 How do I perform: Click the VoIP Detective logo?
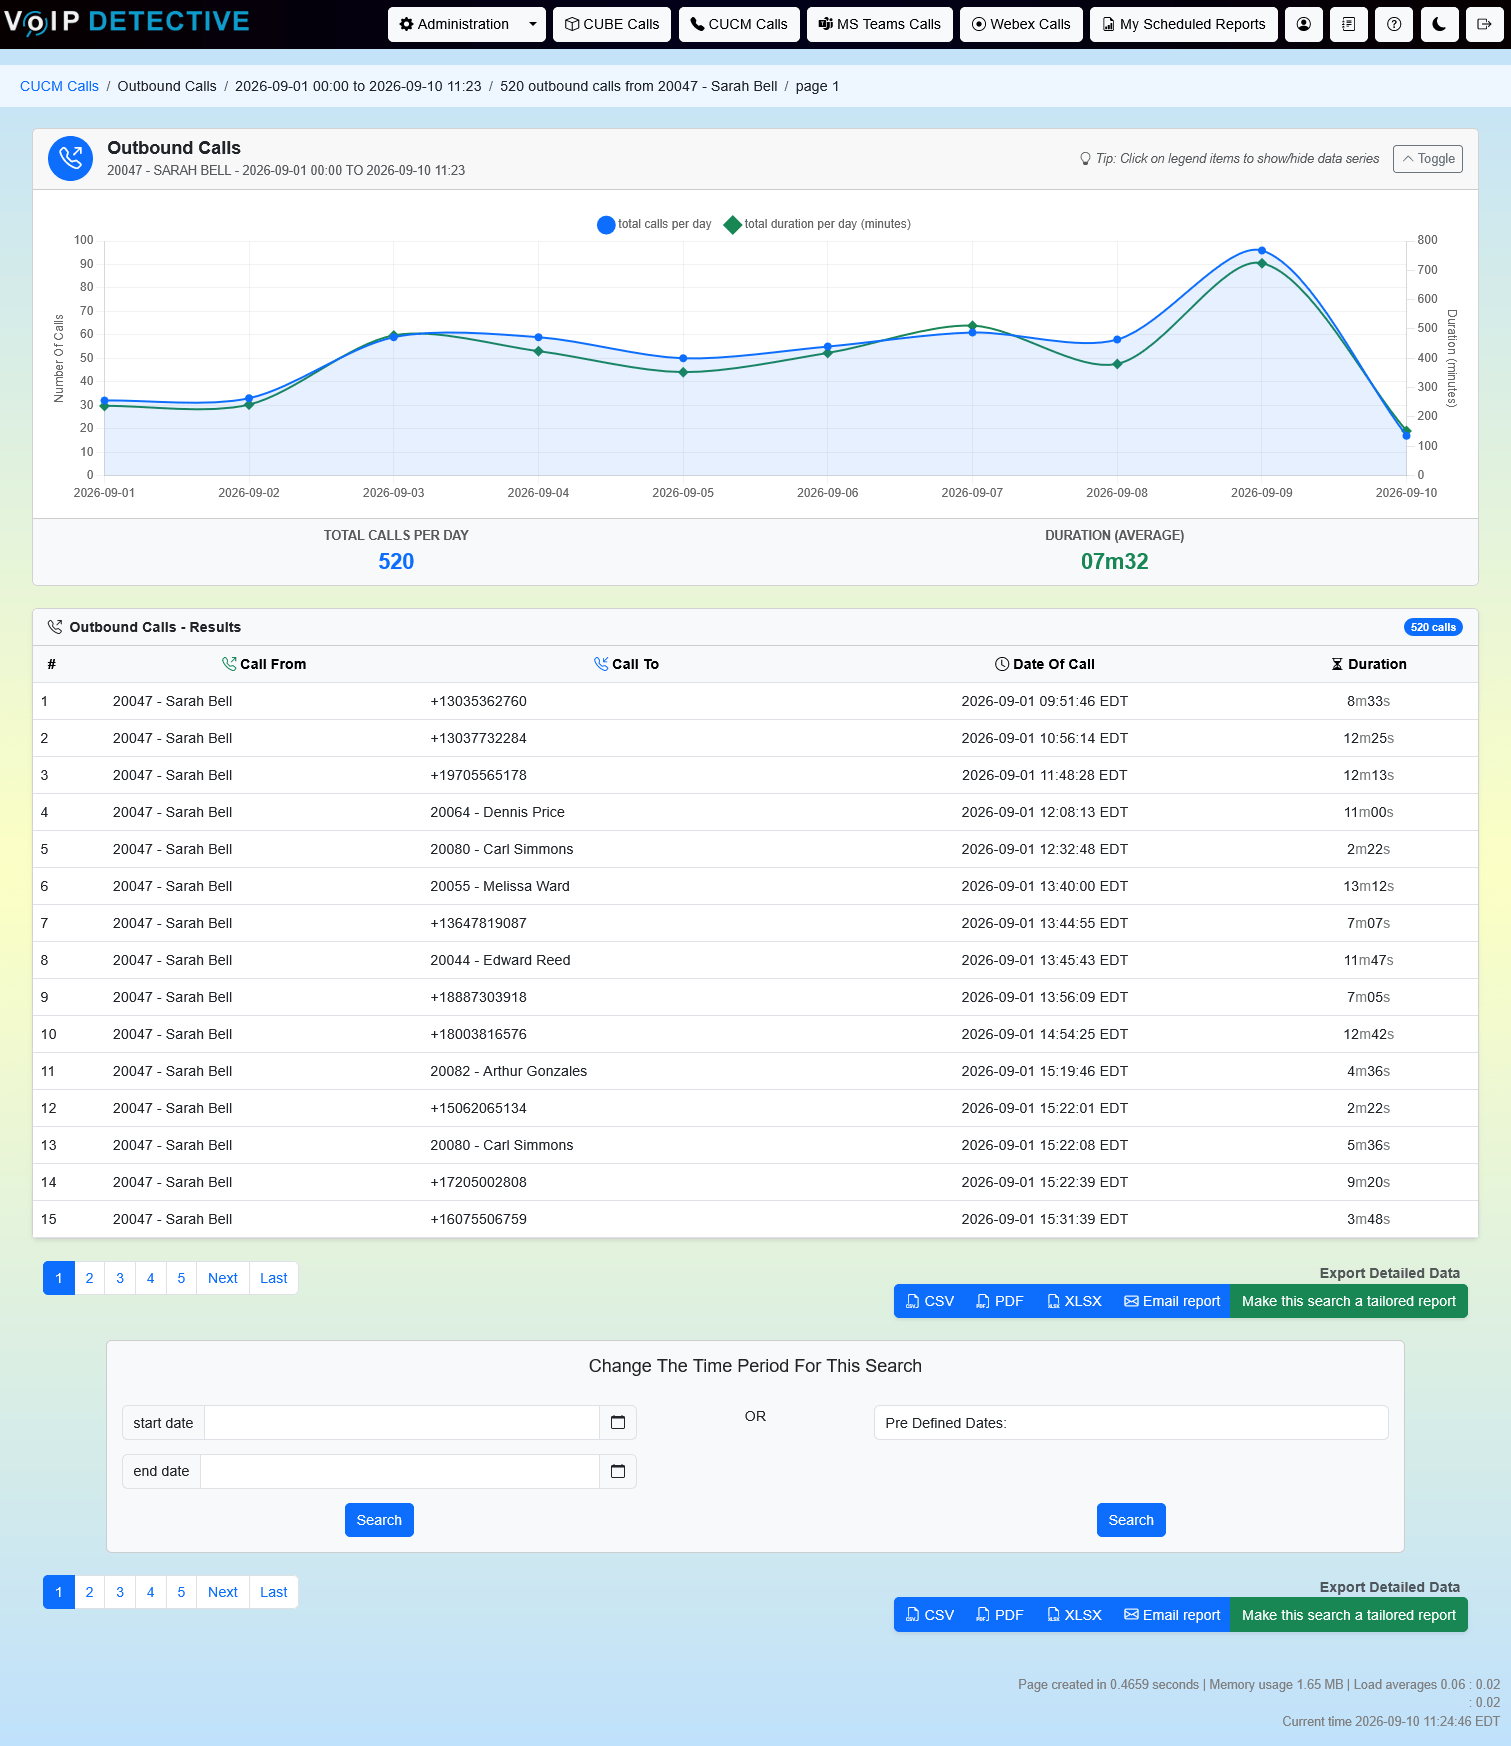[x=127, y=22]
